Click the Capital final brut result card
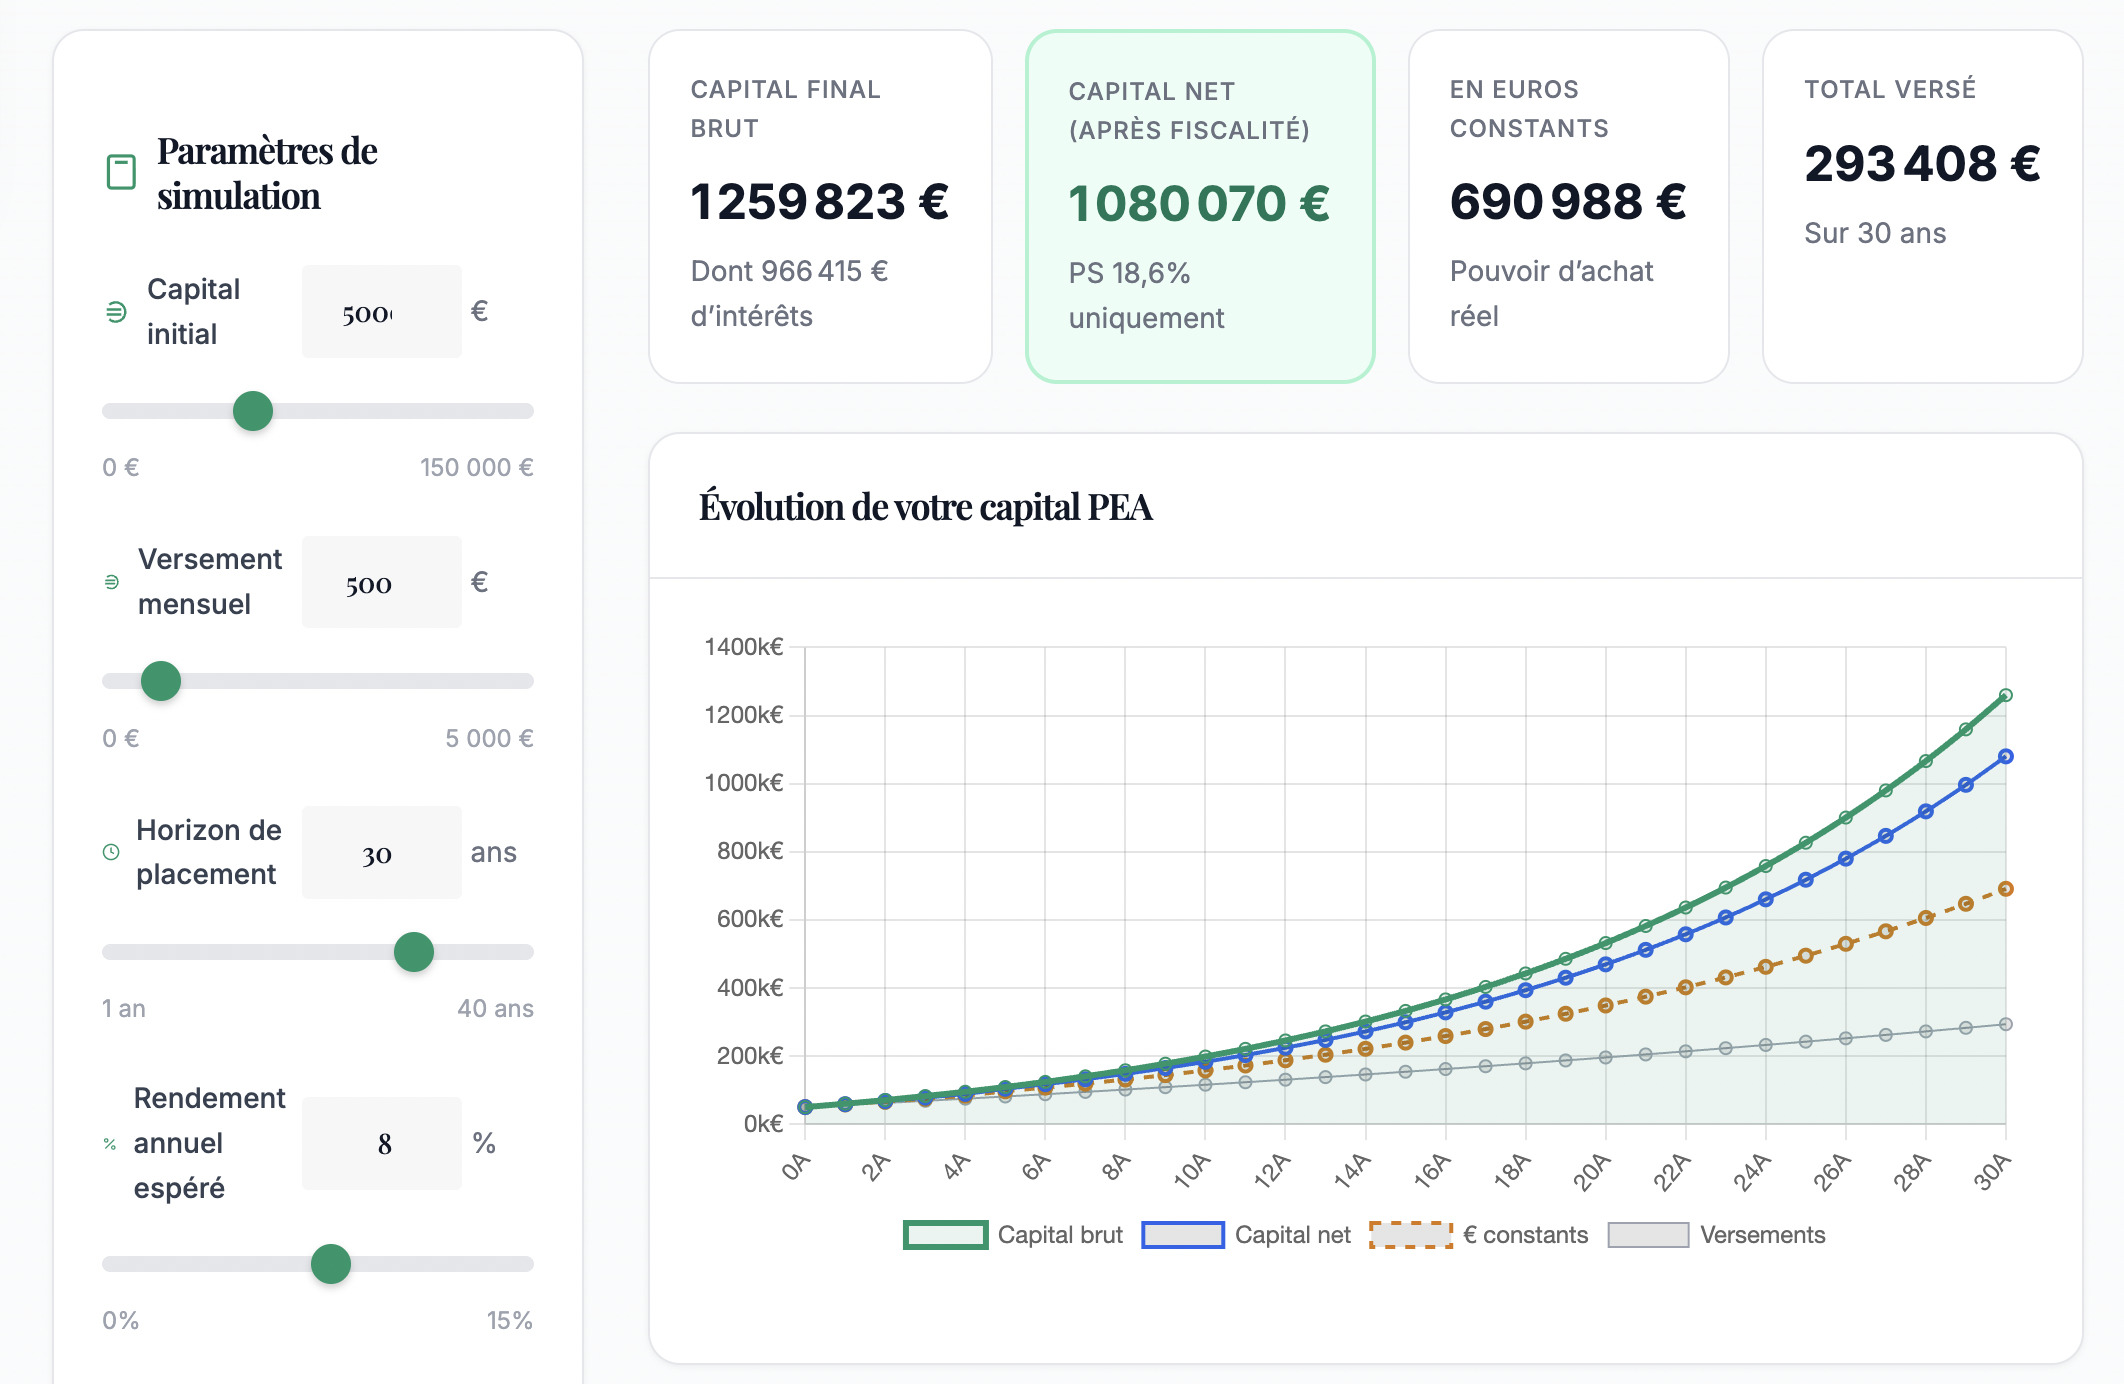The width and height of the screenshot is (2124, 1384). 820,206
